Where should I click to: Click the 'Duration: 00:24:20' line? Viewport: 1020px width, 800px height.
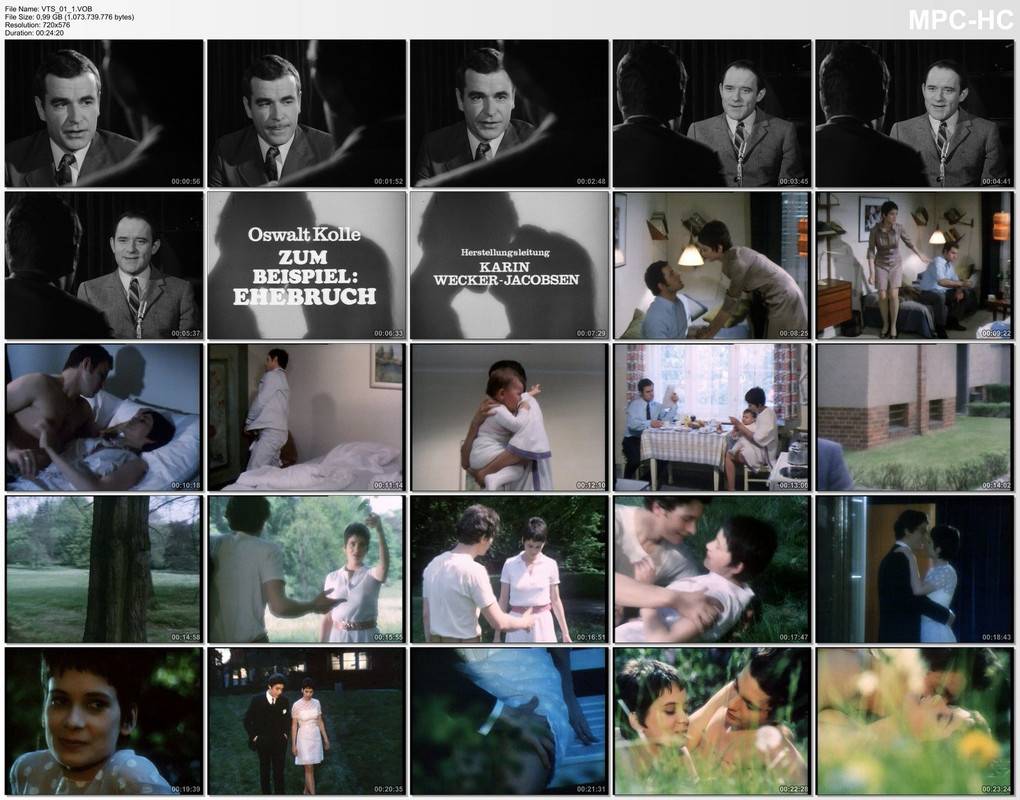[x=34, y=33]
